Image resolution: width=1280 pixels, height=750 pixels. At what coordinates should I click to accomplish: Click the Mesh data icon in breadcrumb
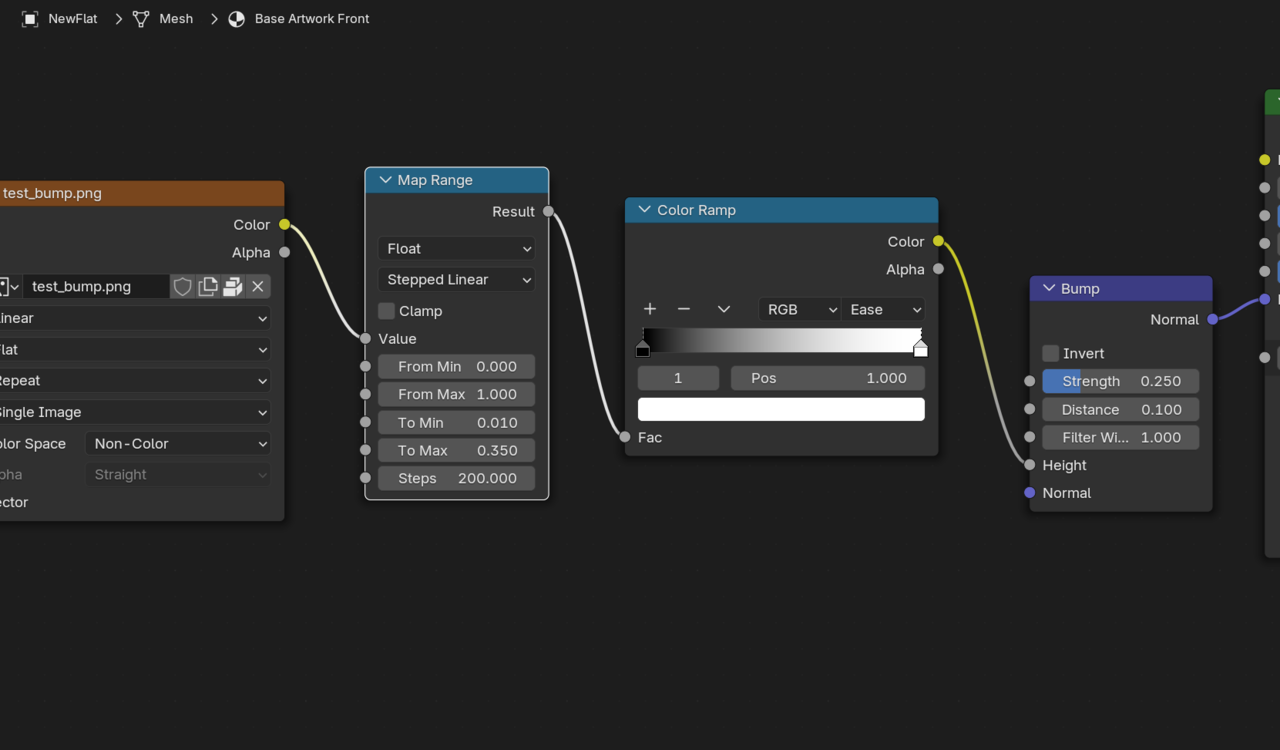point(141,19)
